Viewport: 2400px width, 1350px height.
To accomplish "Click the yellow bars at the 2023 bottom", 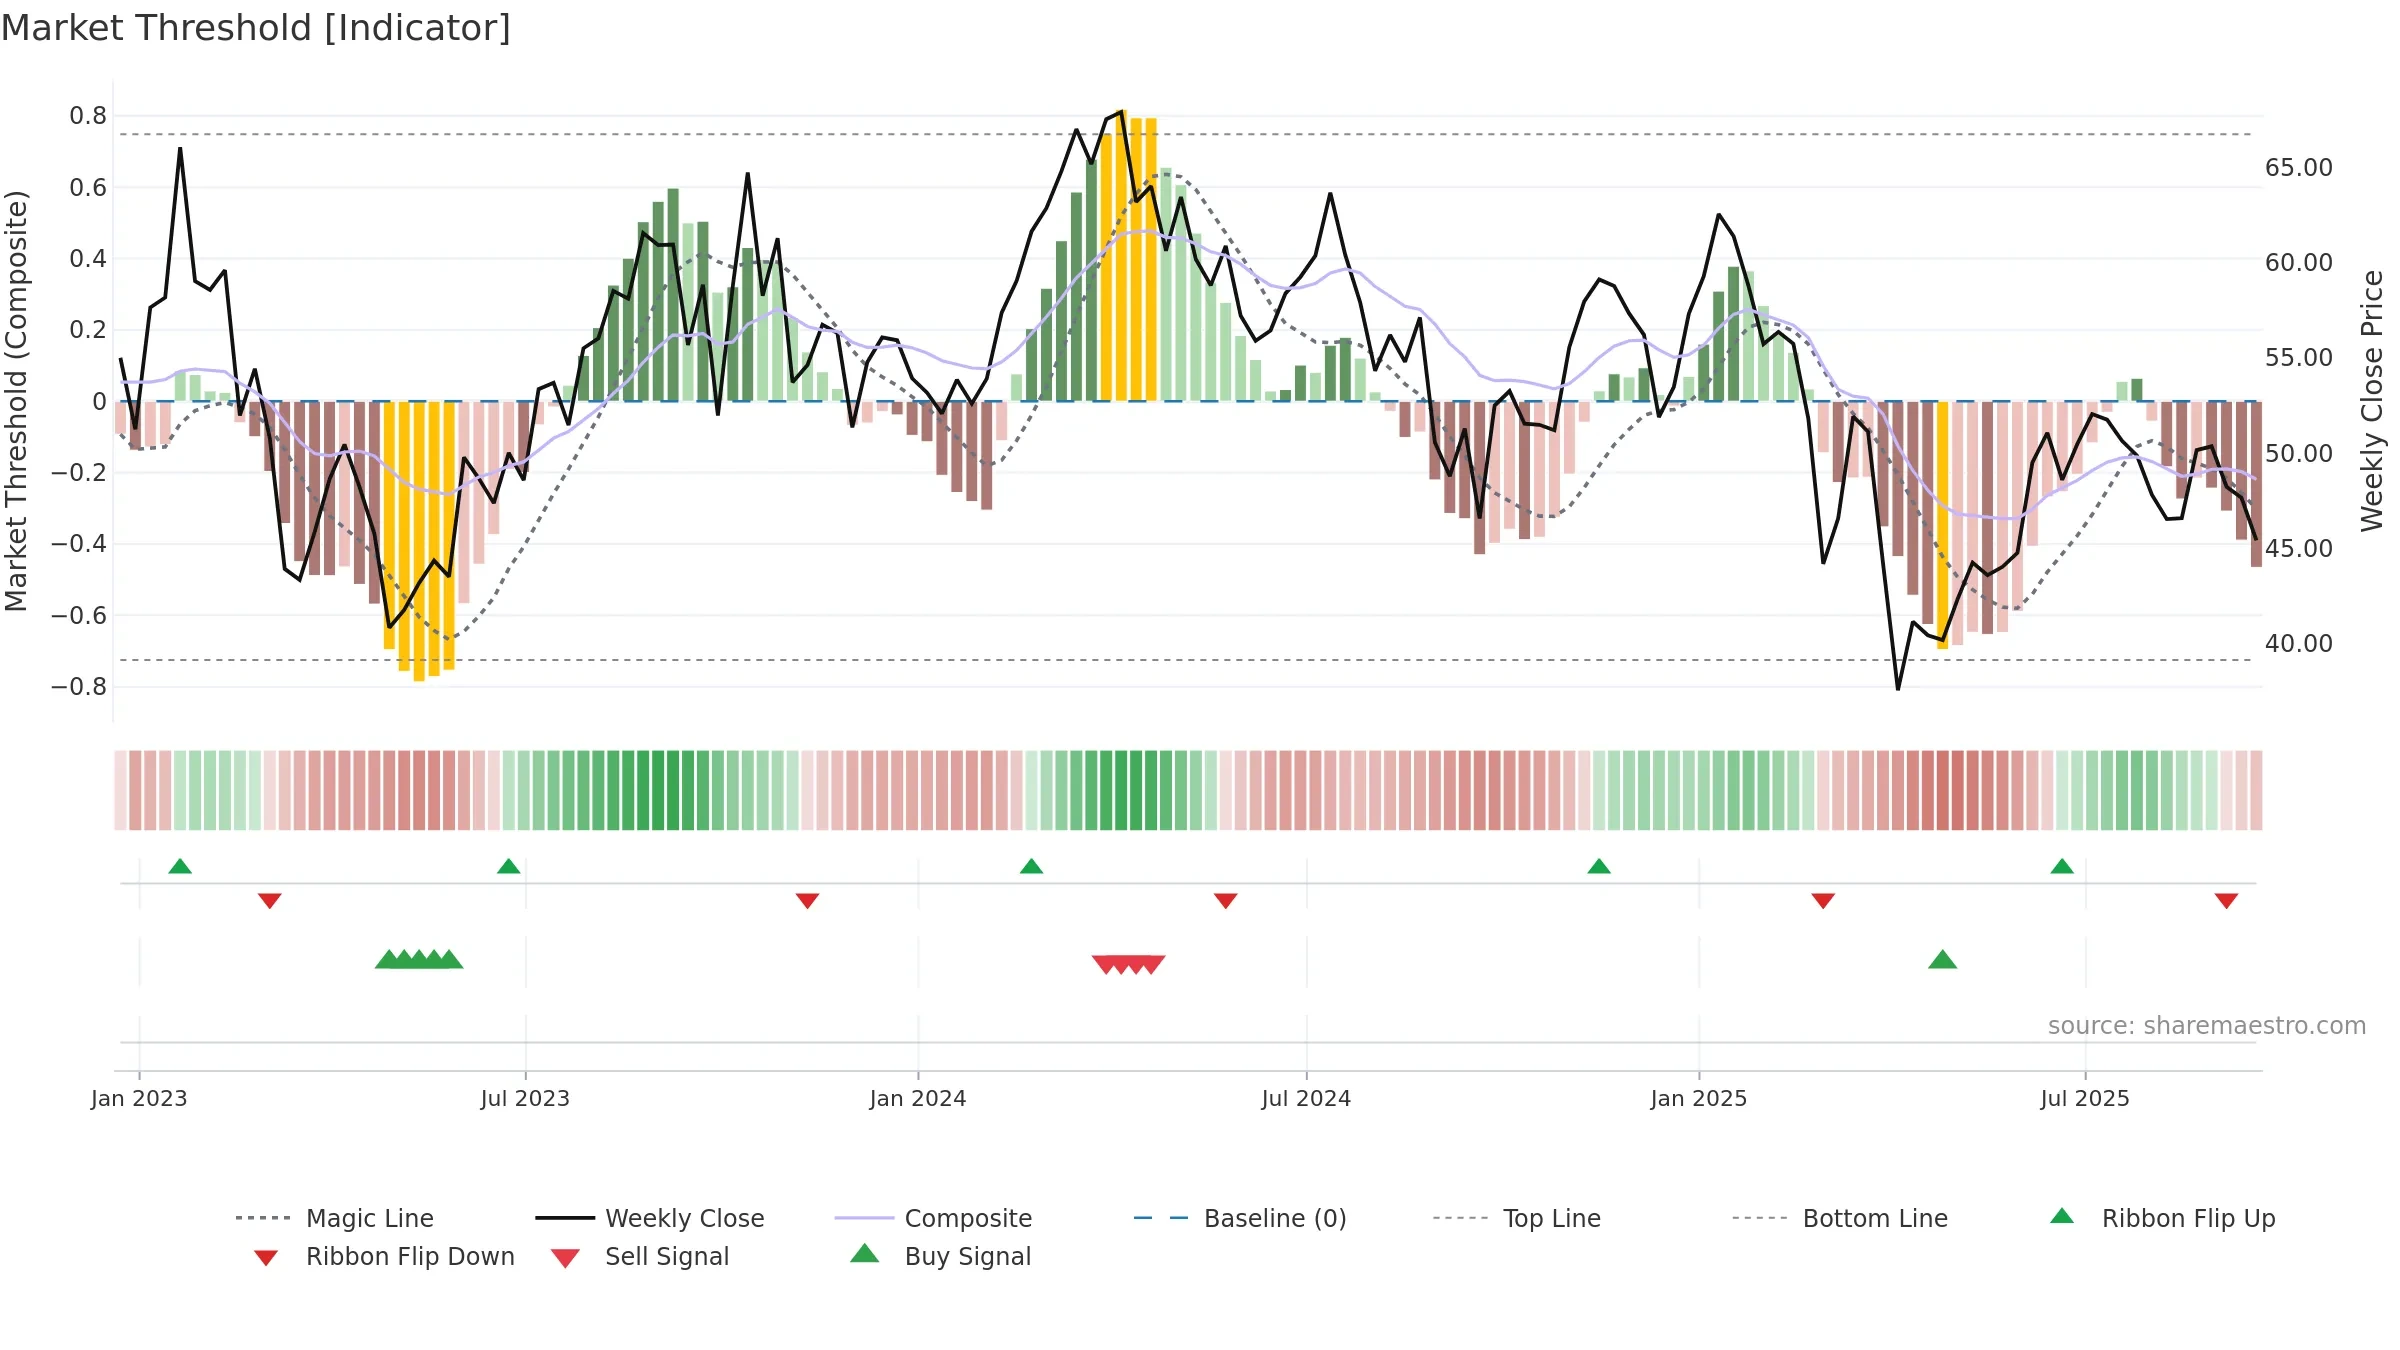I will pyautogui.click(x=419, y=540).
